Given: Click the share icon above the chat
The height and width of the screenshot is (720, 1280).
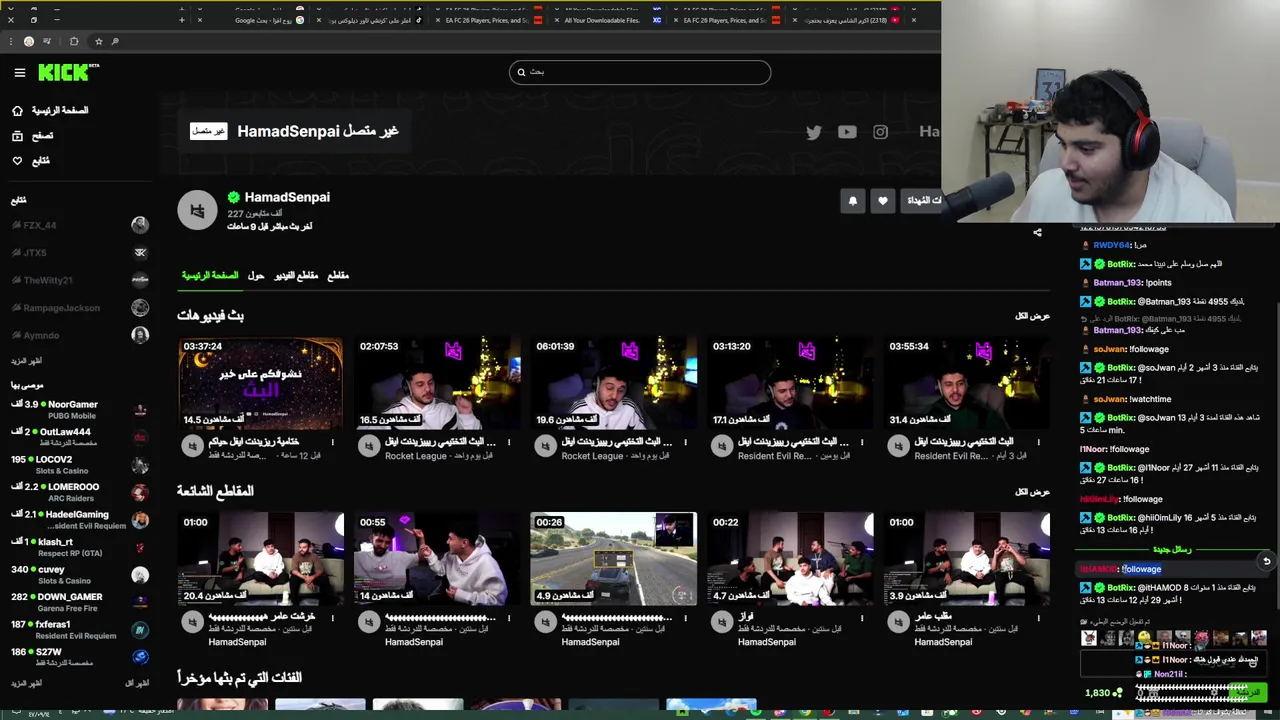Looking at the screenshot, I should (x=1037, y=232).
